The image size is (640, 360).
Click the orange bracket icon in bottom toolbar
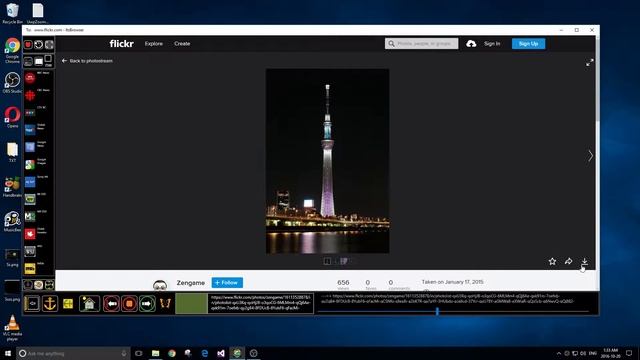165,304
